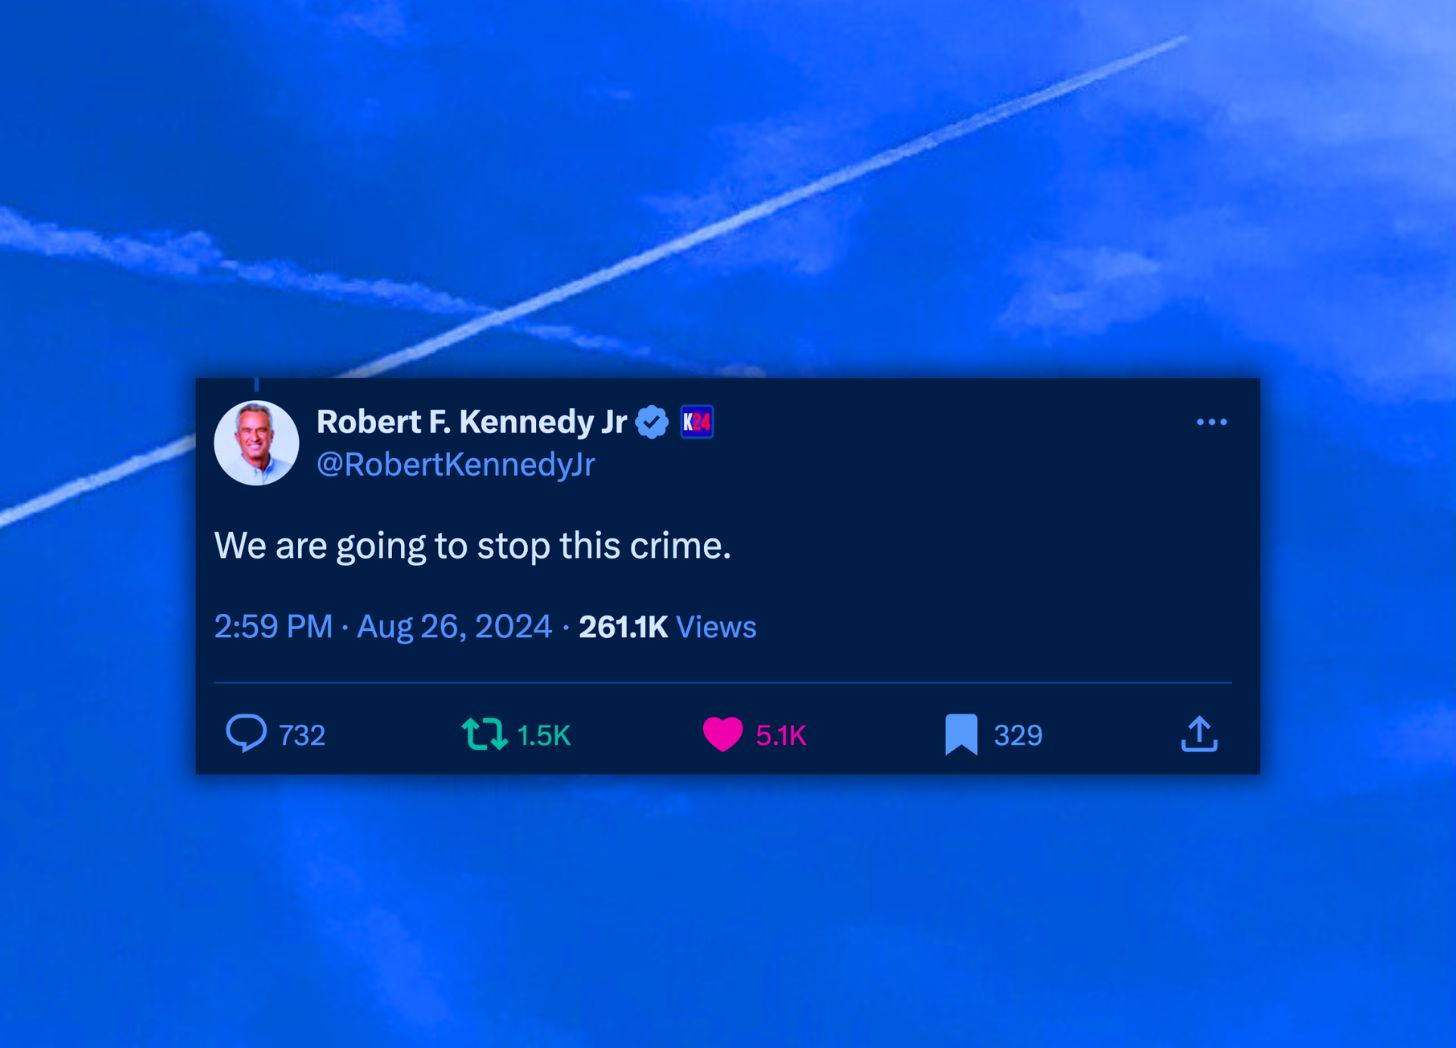The image size is (1456, 1048).
Task: Click where the two contrails cross
Action: pyautogui.click(x=500, y=317)
